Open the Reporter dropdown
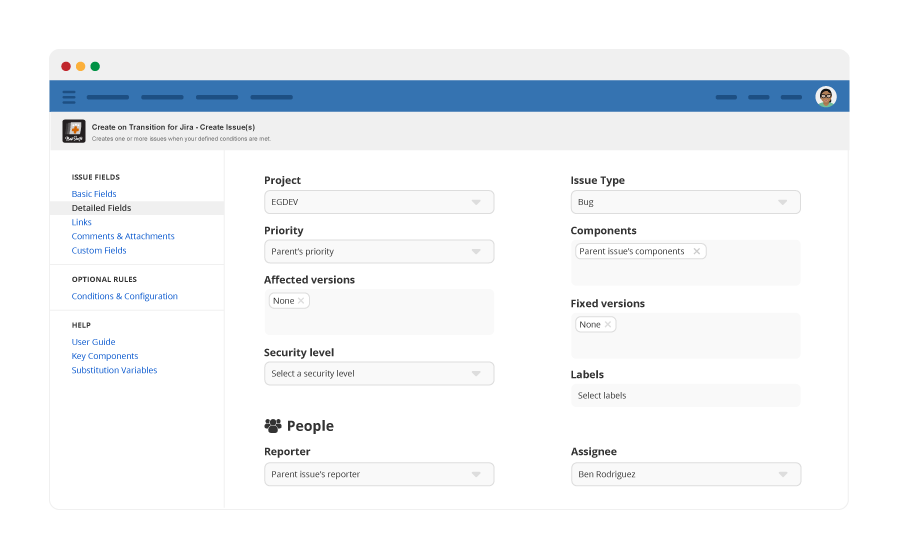The height and width of the screenshot is (558, 900). [379, 474]
